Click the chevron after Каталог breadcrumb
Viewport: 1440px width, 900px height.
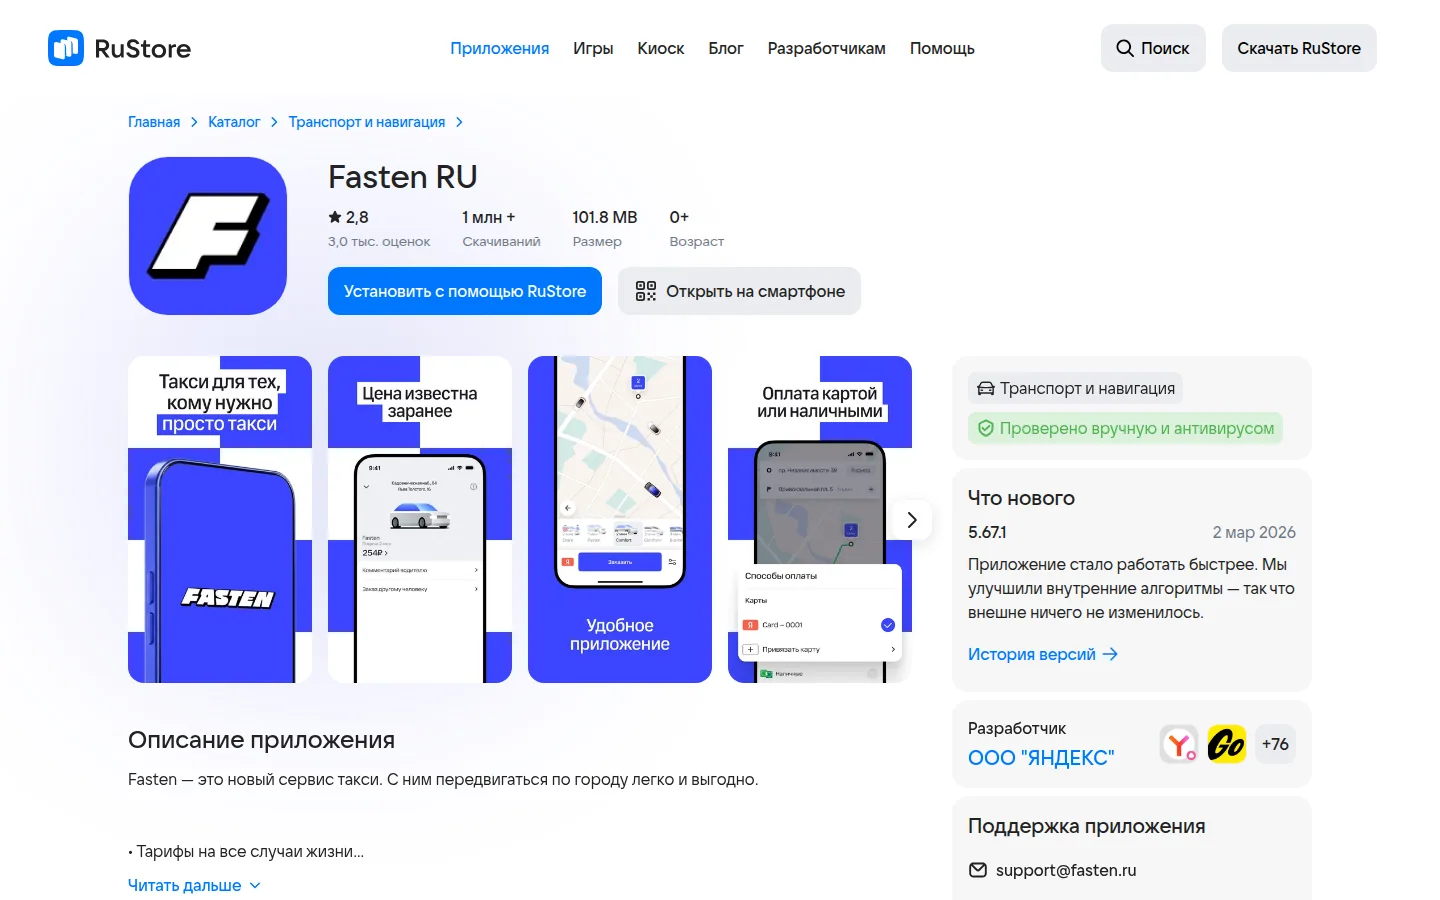[274, 122]
